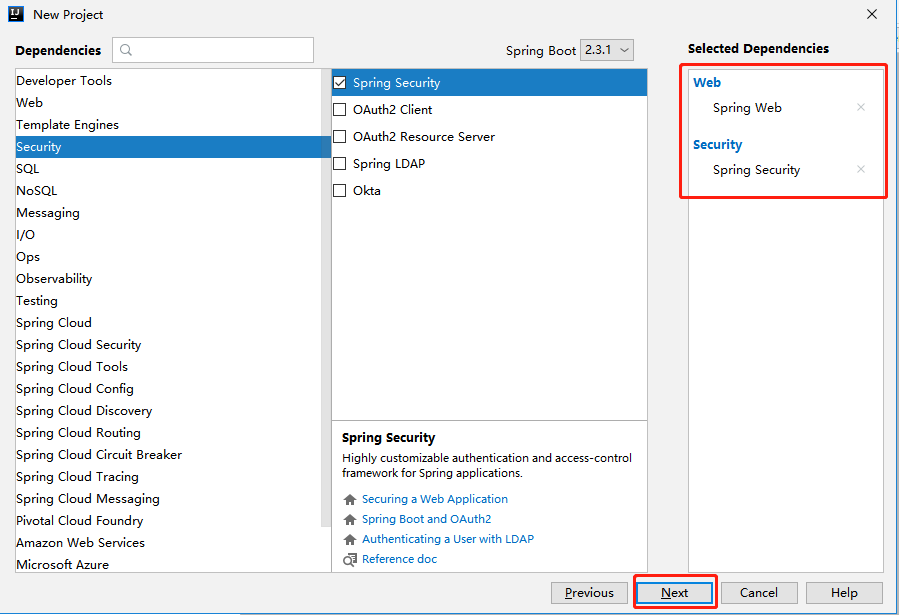Focus the dependencies search field
899x615 pixels.
(x=213, y=50)
